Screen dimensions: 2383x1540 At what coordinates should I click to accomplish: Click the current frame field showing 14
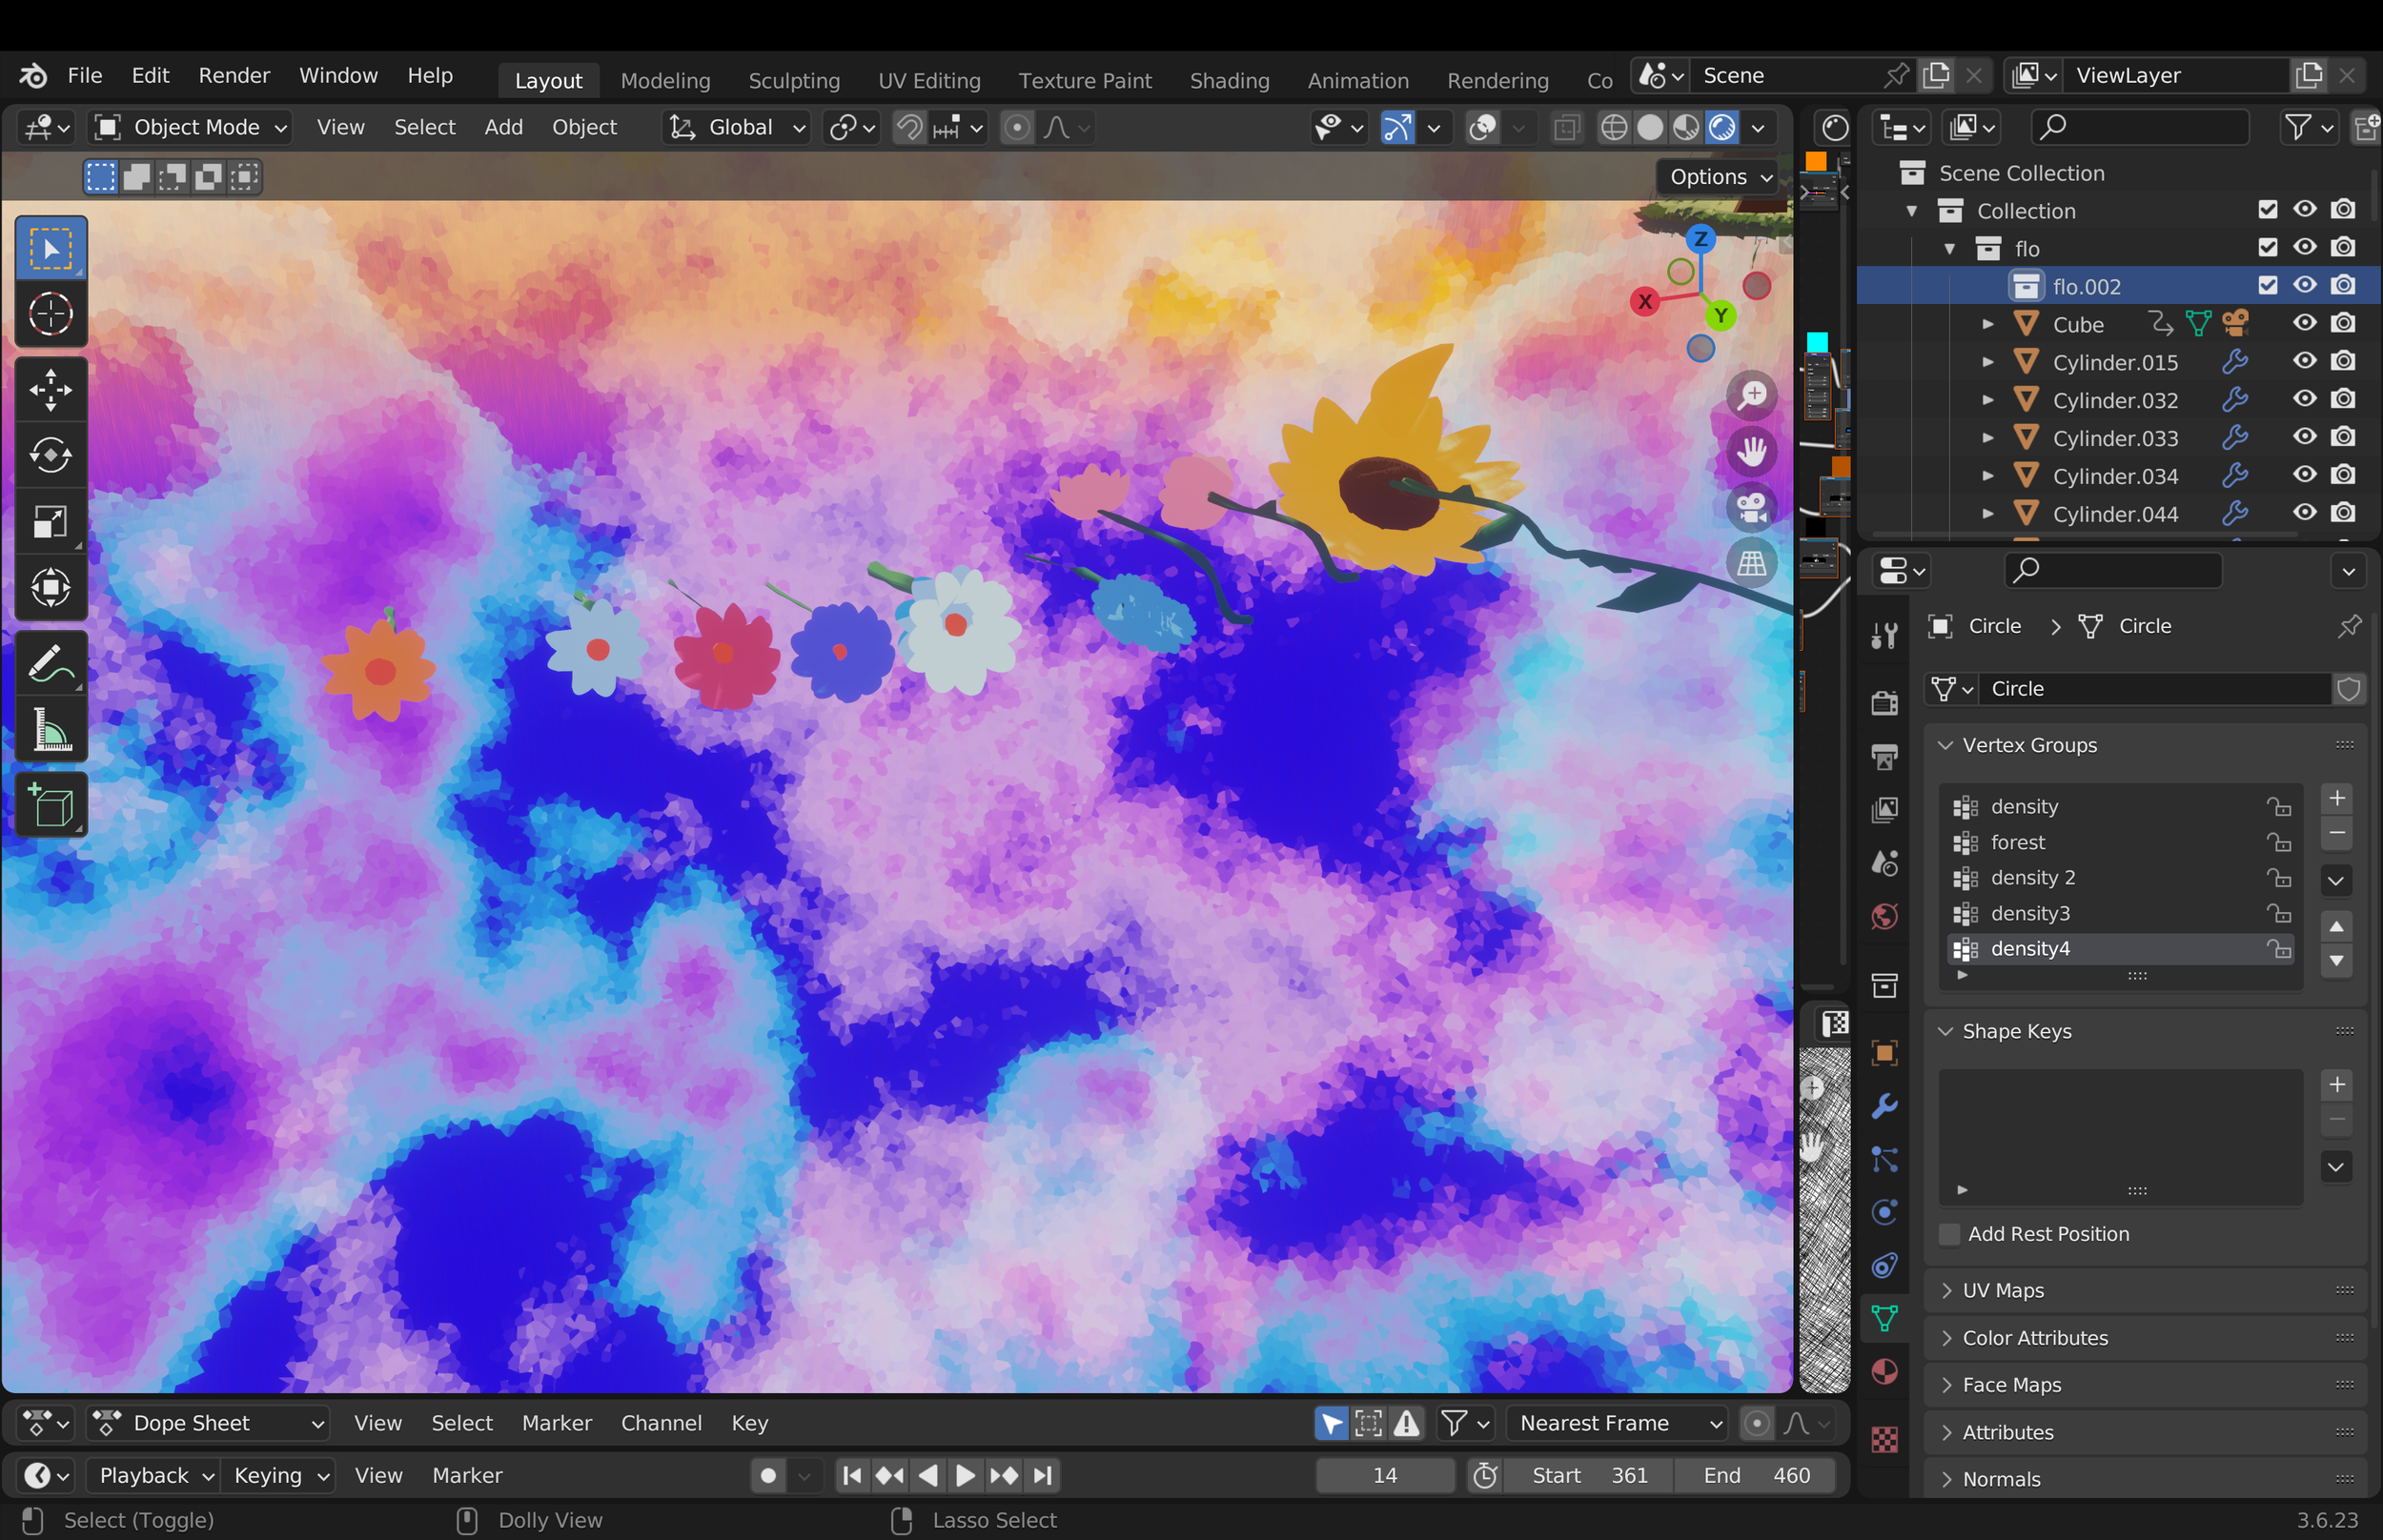[x=1384, y=1475]
